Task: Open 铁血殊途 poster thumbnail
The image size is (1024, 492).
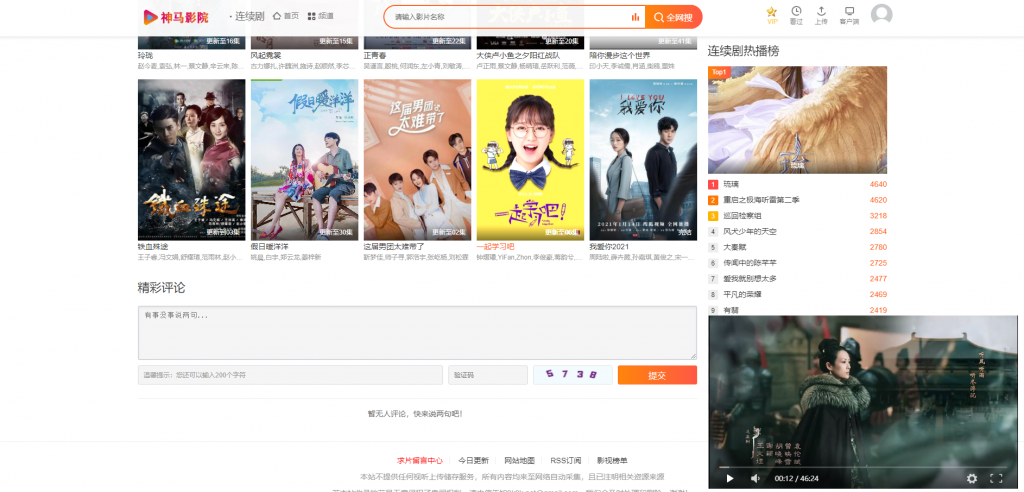Action: 191,160
